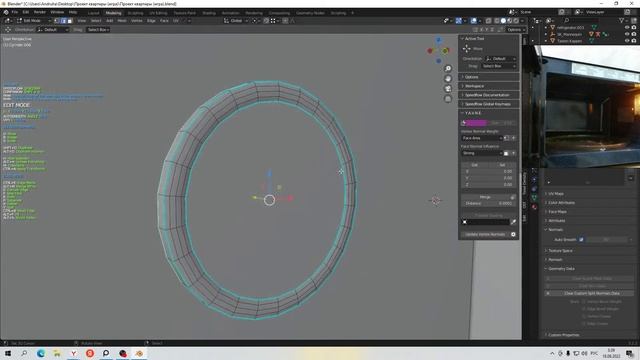Image resolution: width=640 pixels, height=360 pixels.
Task: Click eyedropper icon beside black color field
Action: pos(513,222)
